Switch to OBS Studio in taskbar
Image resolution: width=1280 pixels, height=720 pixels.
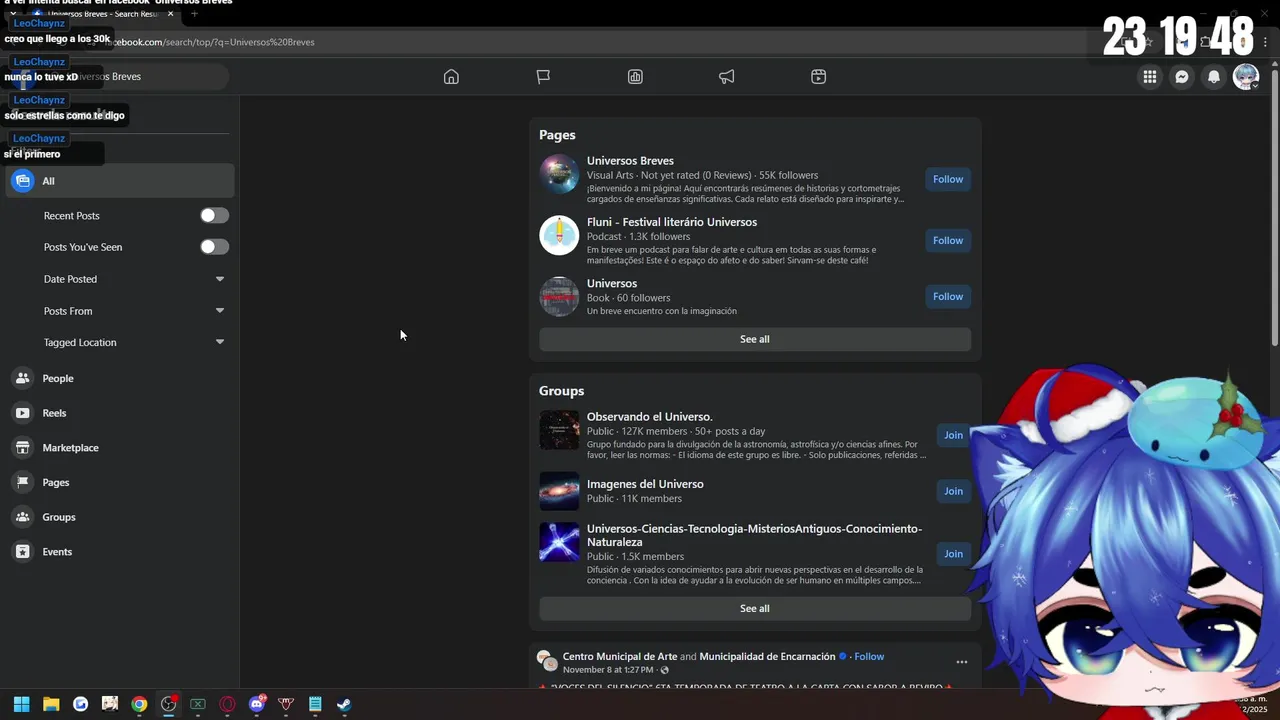tap(169, 704)
